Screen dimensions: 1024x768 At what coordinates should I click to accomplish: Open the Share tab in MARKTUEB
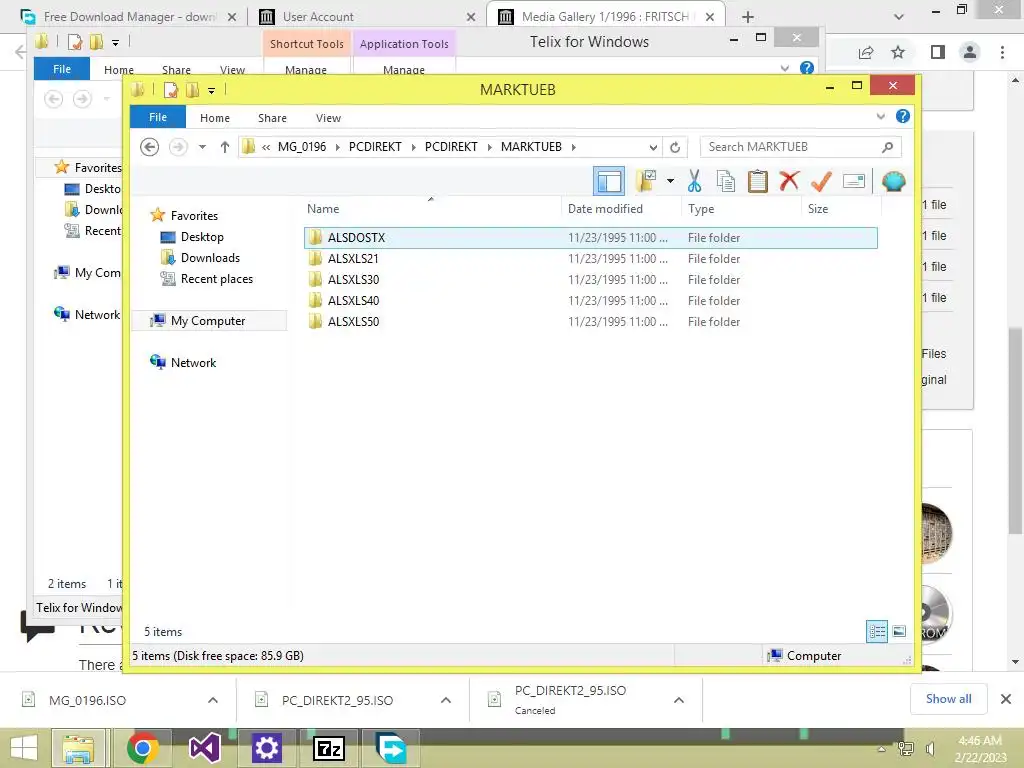click(x=272, y=118)
